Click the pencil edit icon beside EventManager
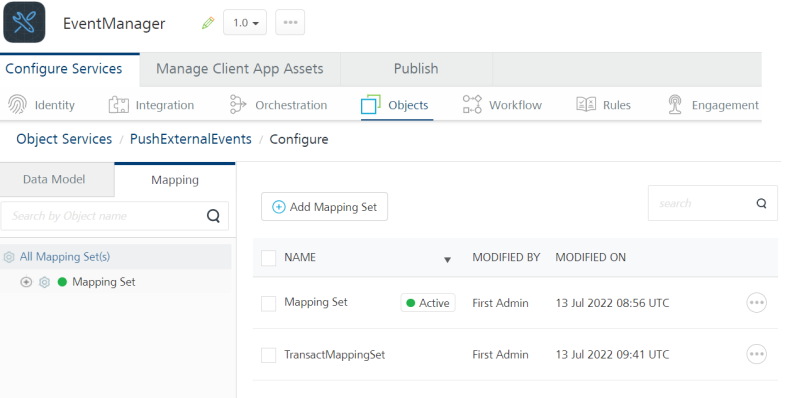785x398 pixels. (208, 23)
